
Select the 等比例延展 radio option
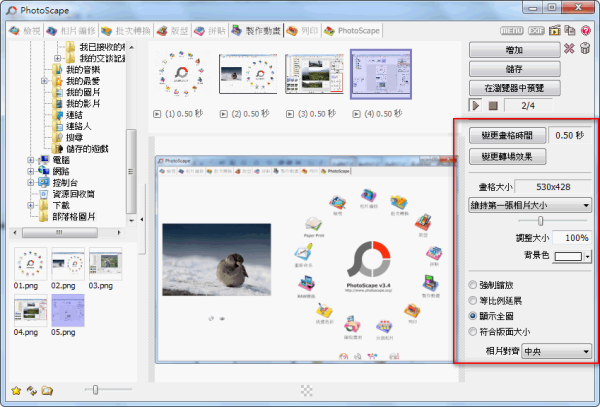coord(473,299)
